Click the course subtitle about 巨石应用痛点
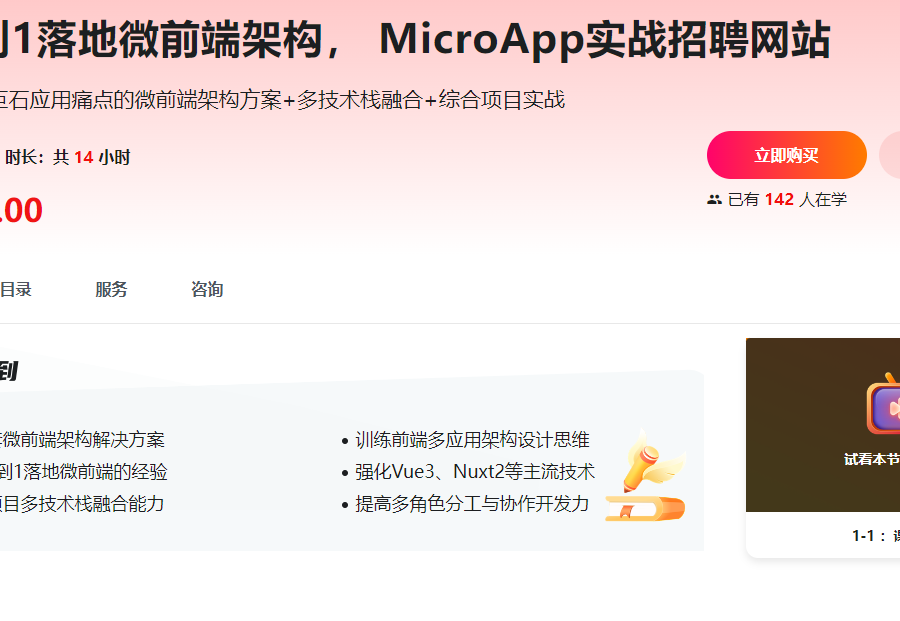900x621 pixels. 283,99
